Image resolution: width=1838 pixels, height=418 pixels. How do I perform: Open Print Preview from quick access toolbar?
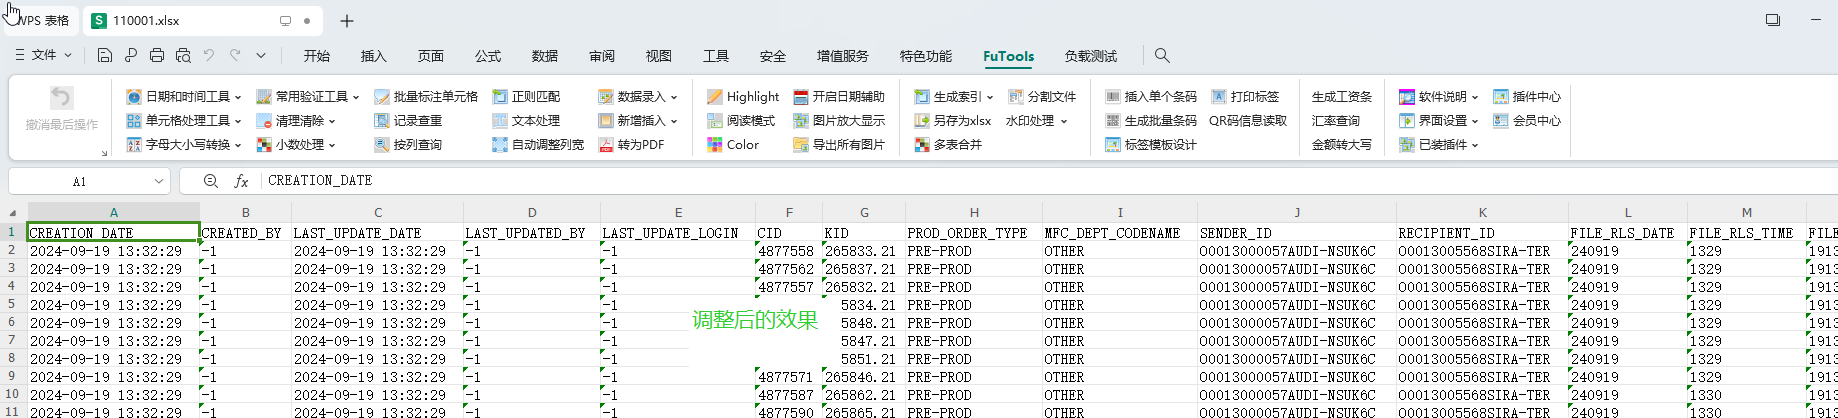coord(183,56)
